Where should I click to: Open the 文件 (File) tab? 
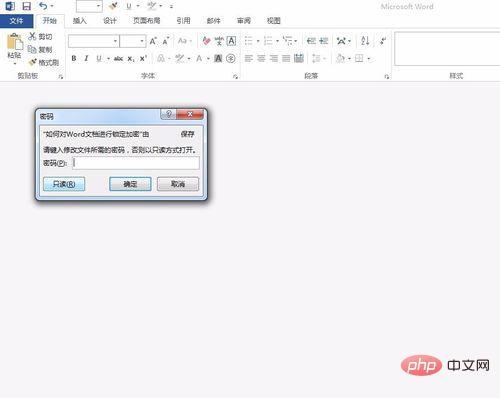click(16, 21)
